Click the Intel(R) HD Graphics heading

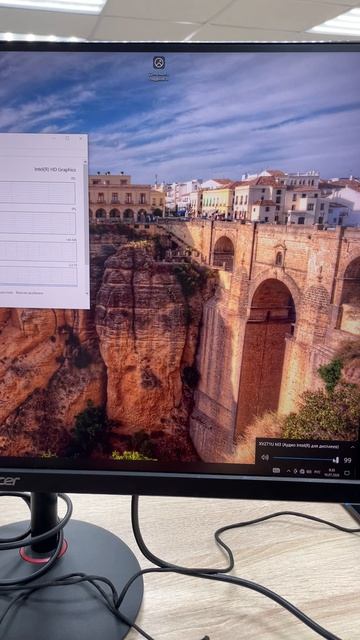pos(55,169)
